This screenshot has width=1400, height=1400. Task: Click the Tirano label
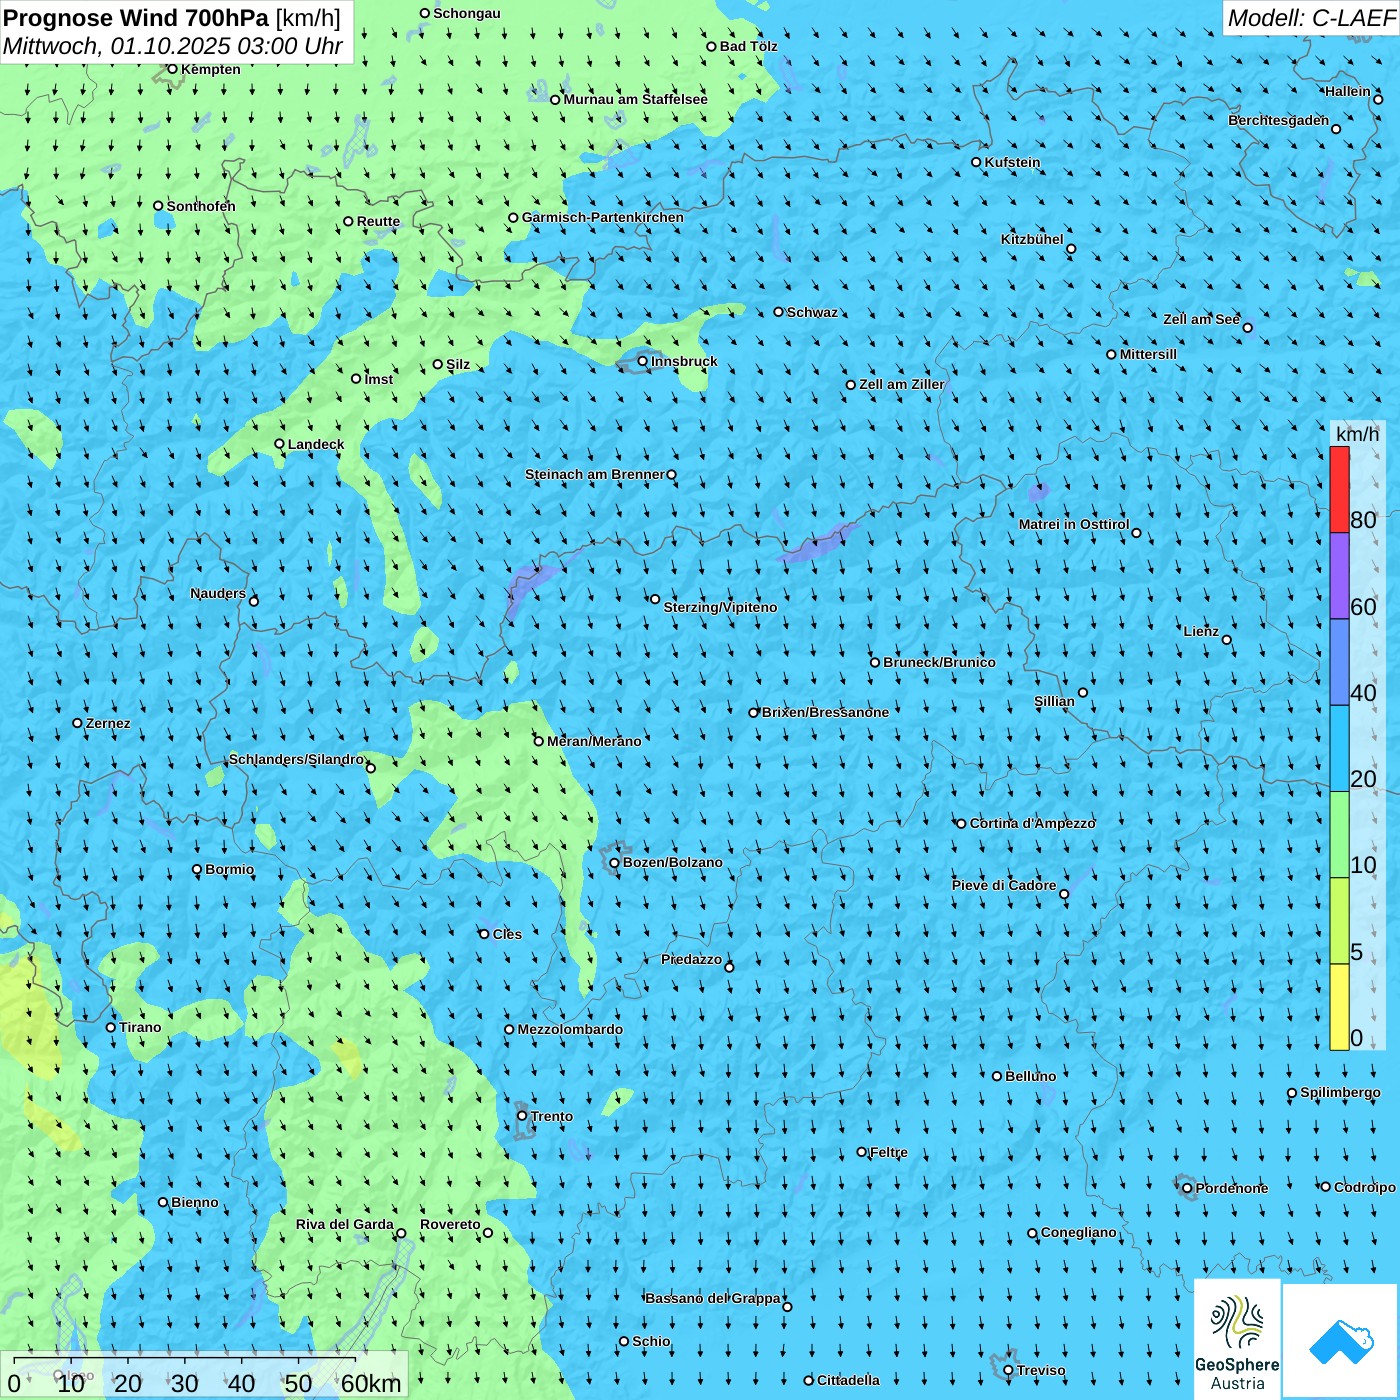tap(140, 1027)
